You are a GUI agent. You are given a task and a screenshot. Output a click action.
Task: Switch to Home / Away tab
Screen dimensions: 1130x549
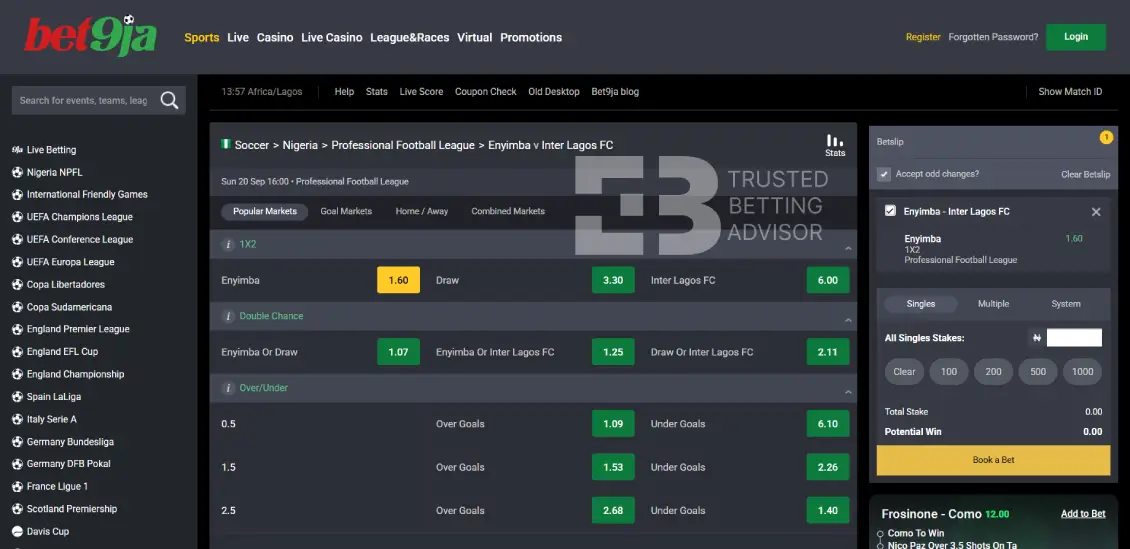422,211
